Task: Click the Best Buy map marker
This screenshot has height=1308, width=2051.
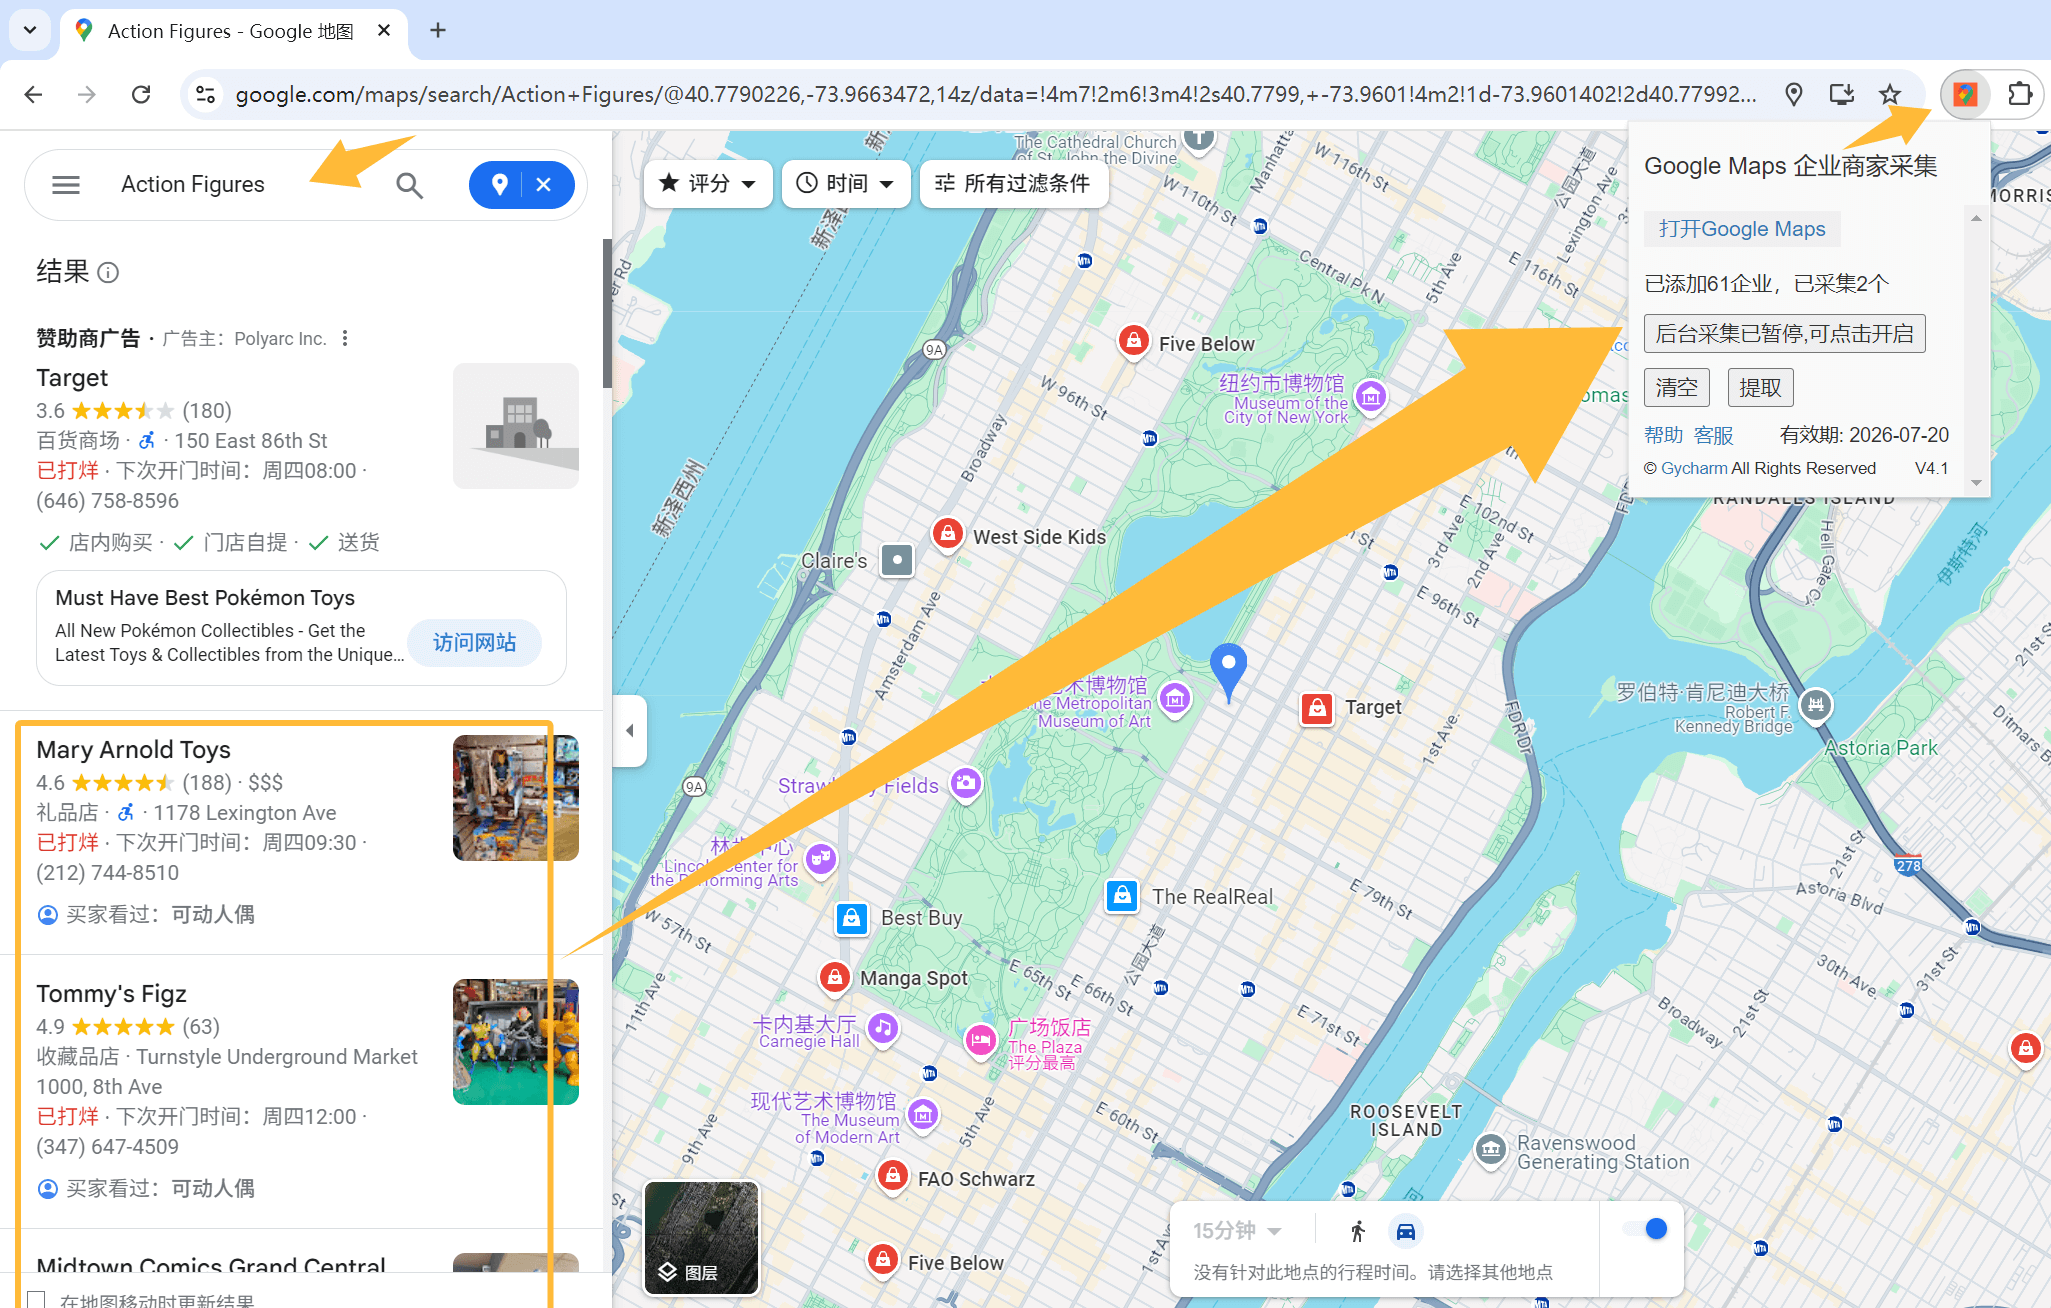Action: tap(852, 918)
